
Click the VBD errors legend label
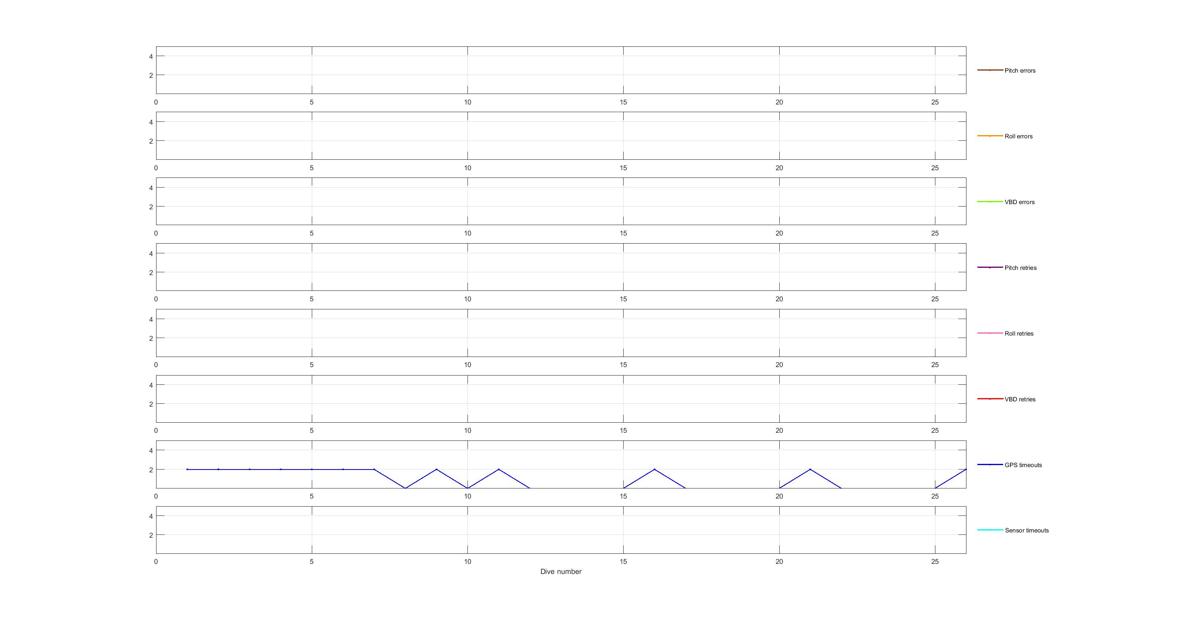click(1019, 202)
